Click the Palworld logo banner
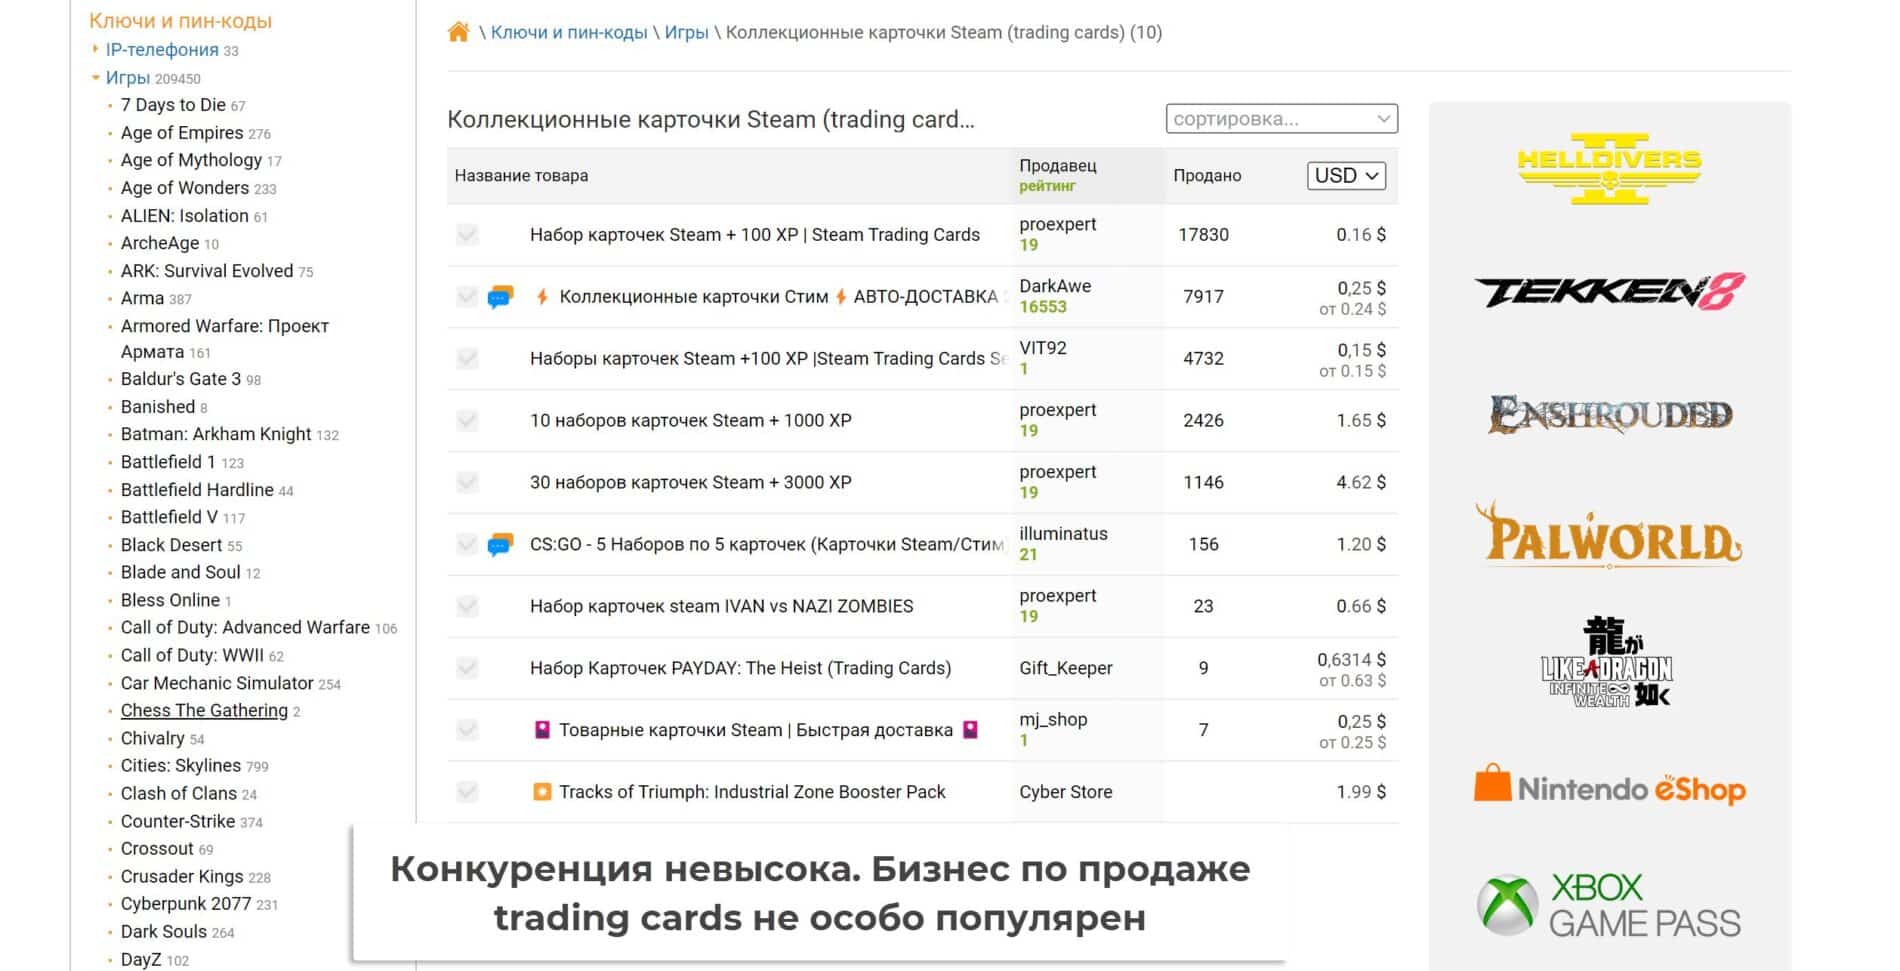The height and width of the screenshot is (971, 1900). point(1608,536)
